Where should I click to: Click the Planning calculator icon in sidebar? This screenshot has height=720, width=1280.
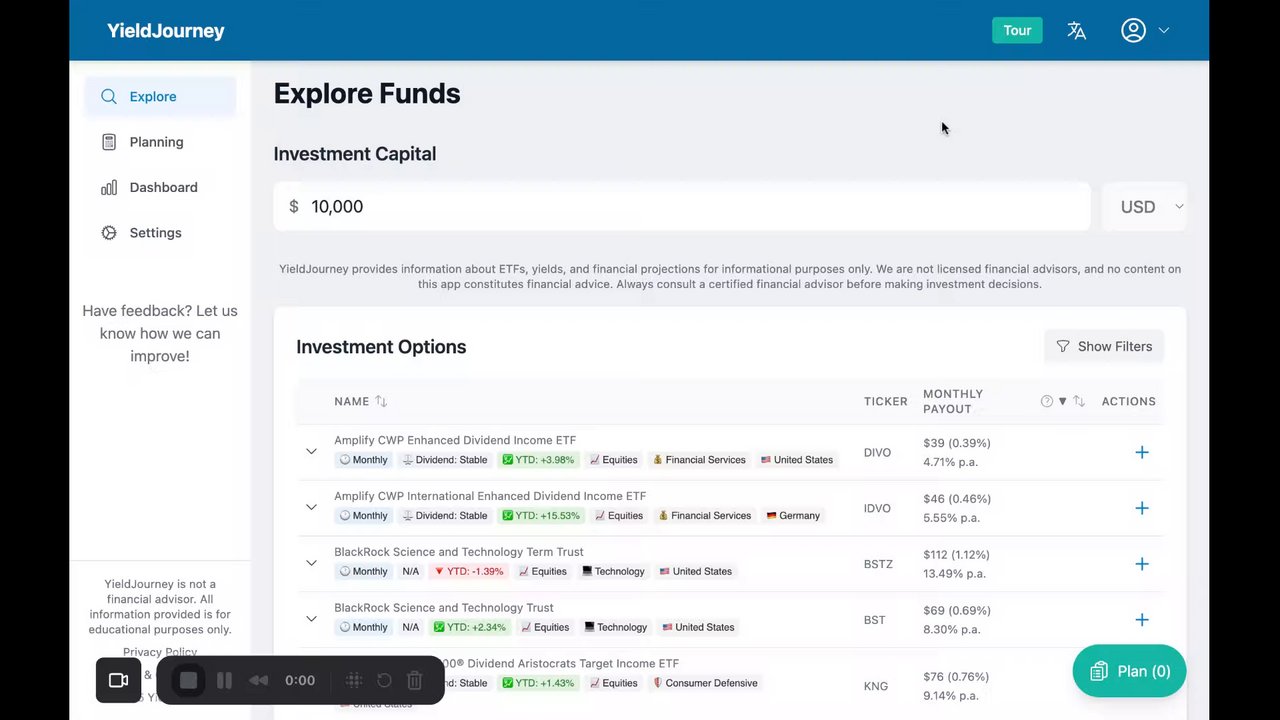109,142
